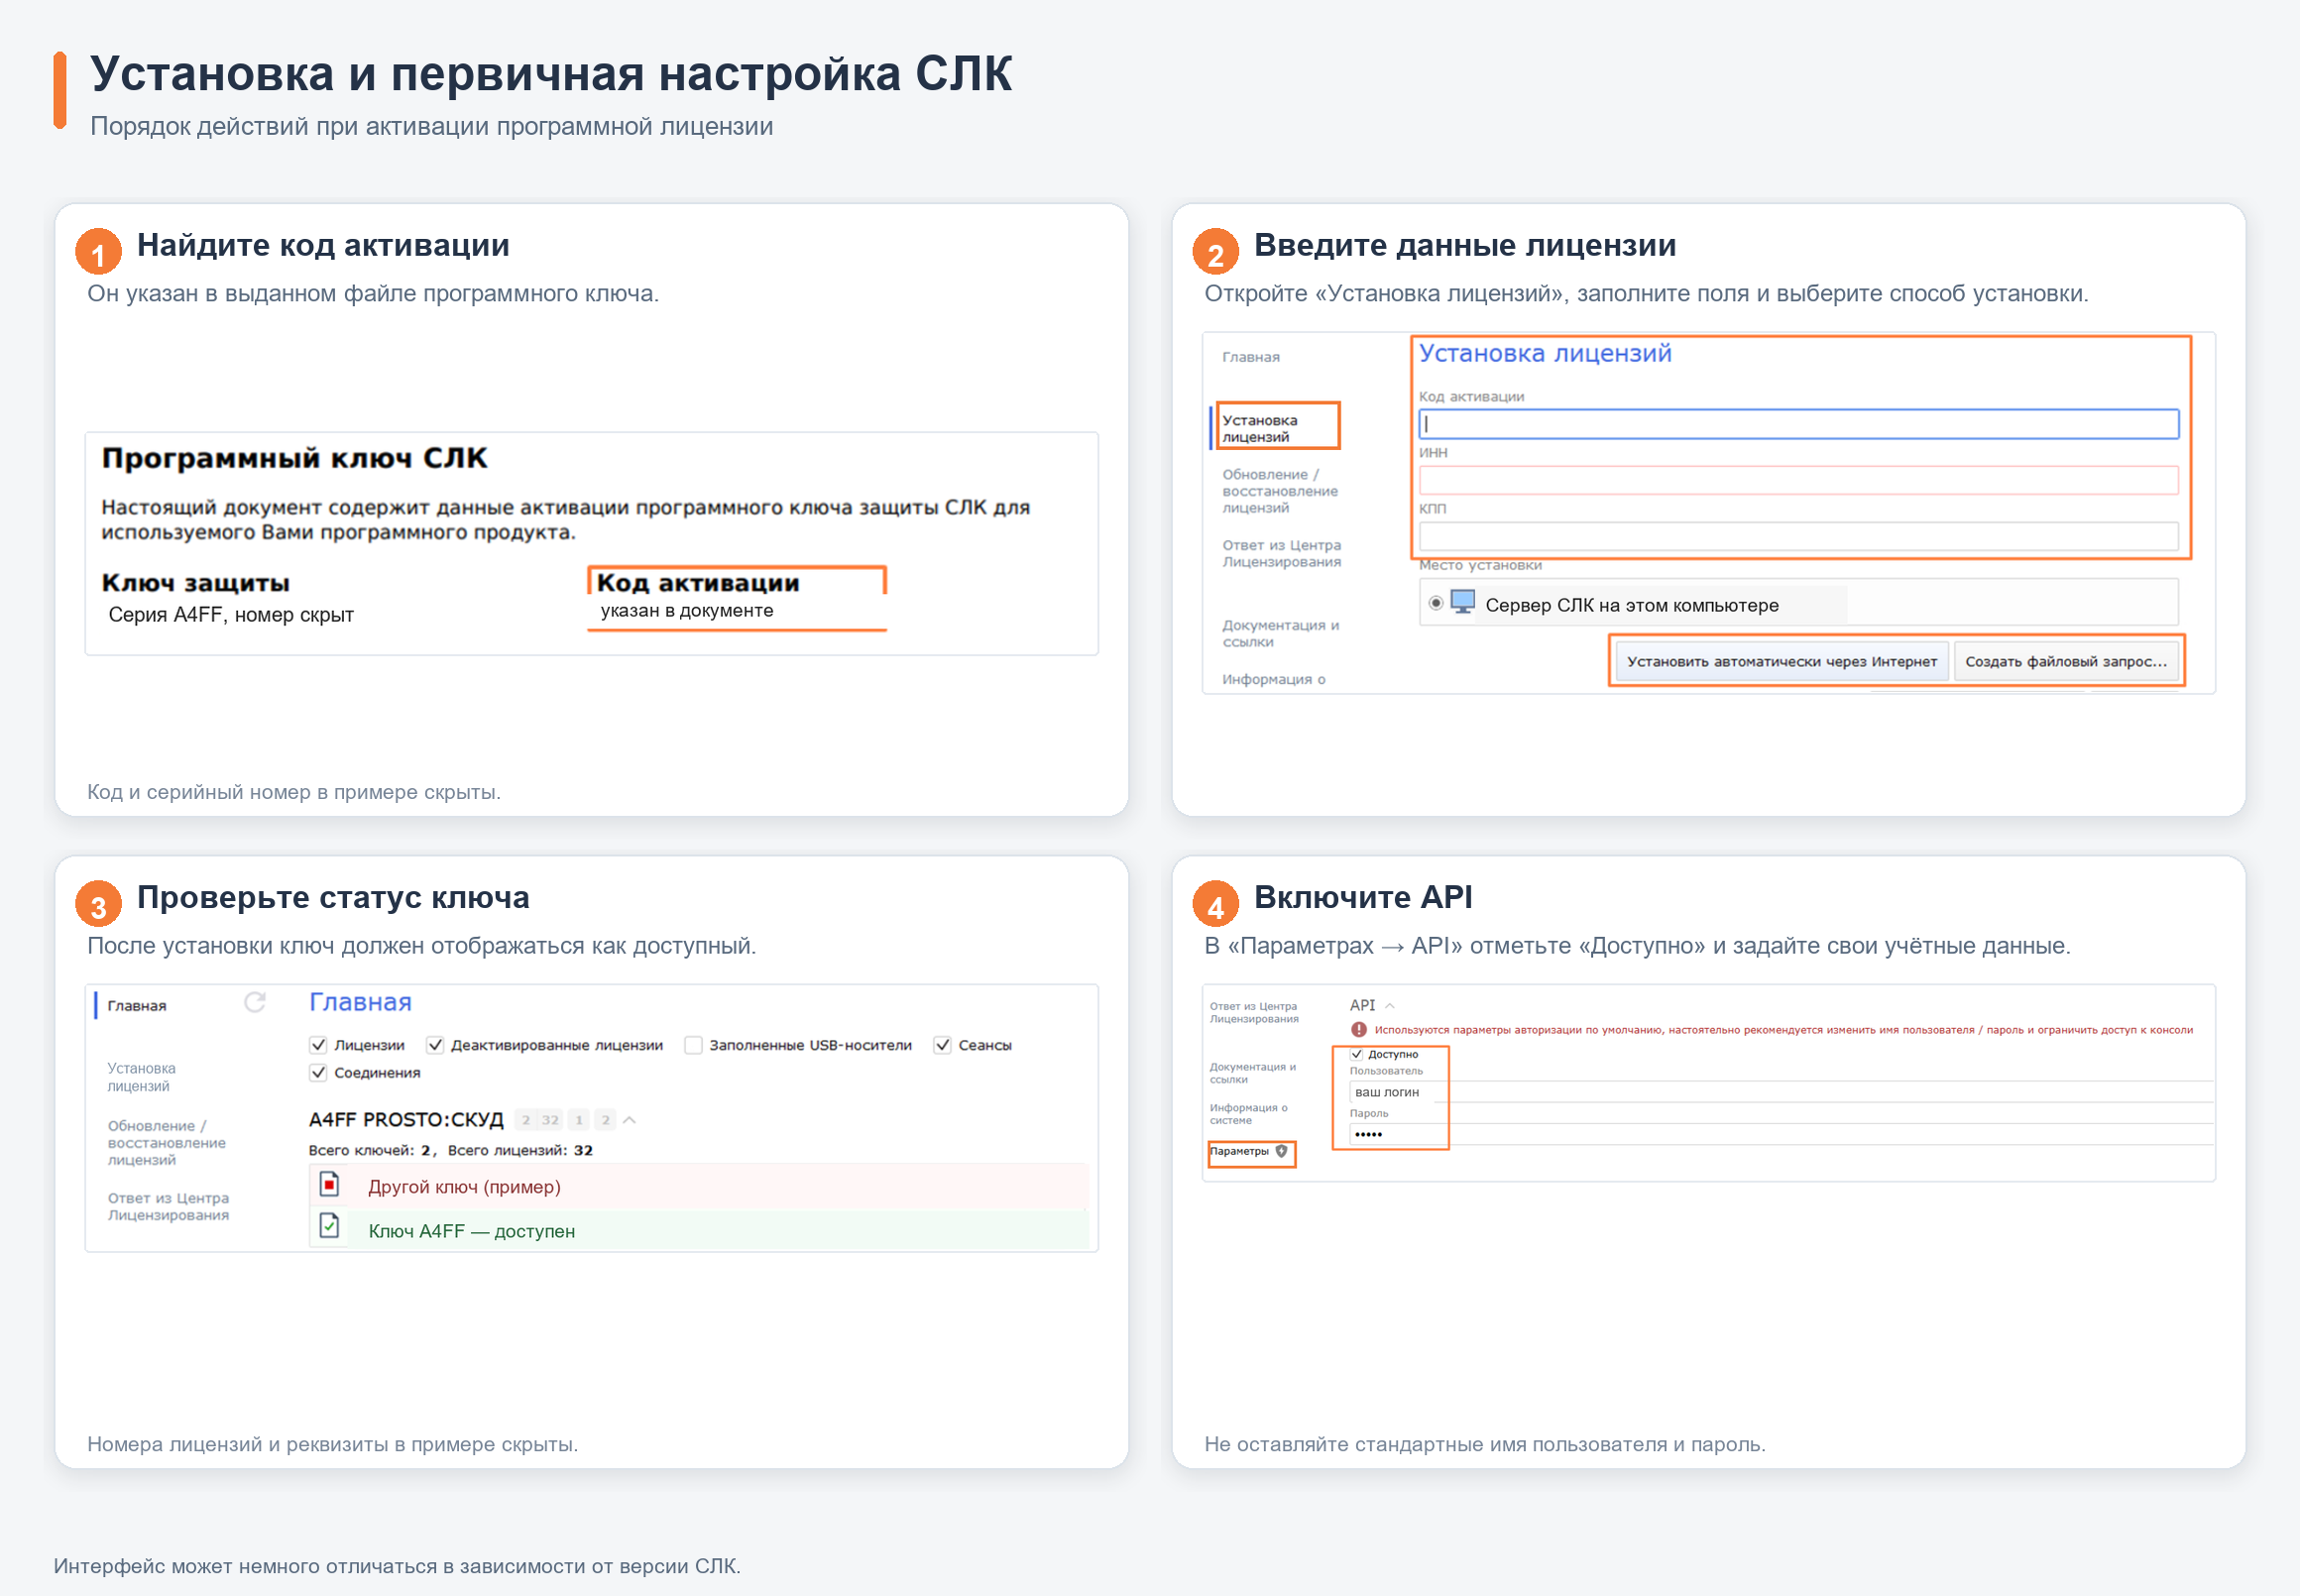Open Ответ из Центра Лицензирования in step 2 sidebar
The image size is (2300, 1596).
(1282, 553)
